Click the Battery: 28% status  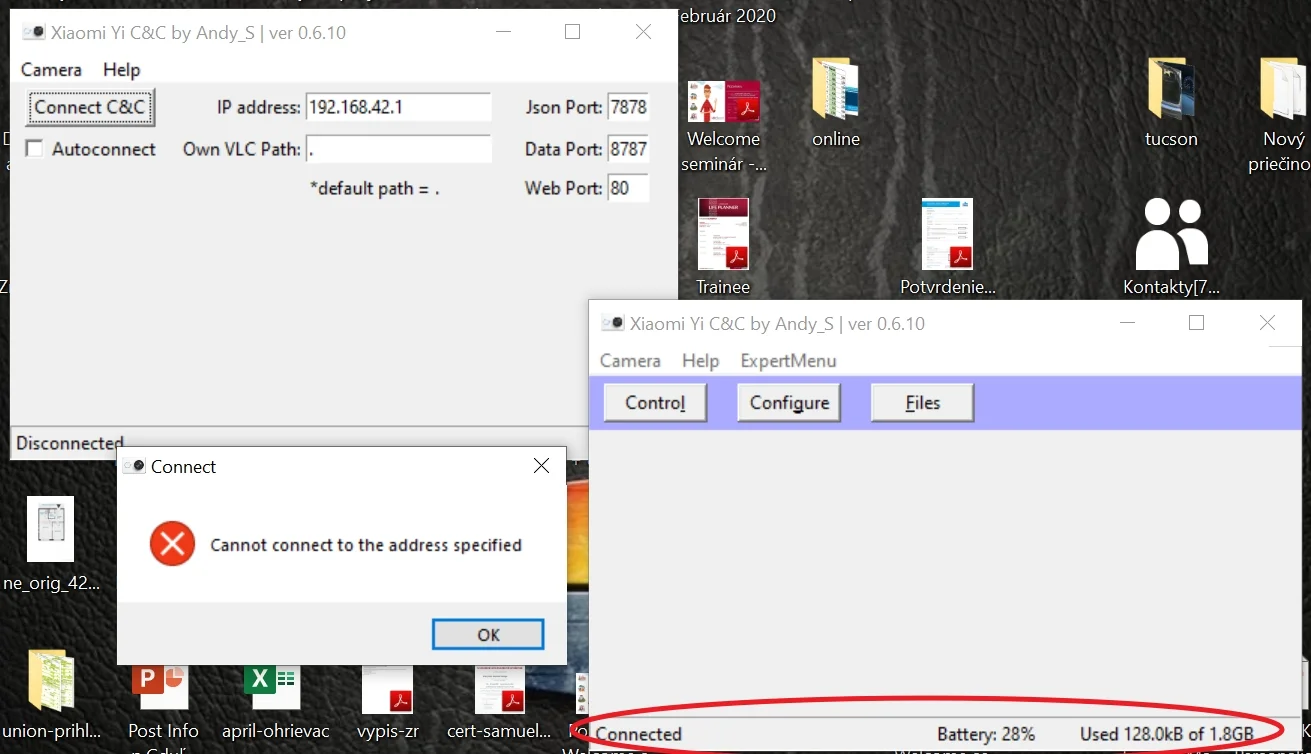click(x=986, y=734)
